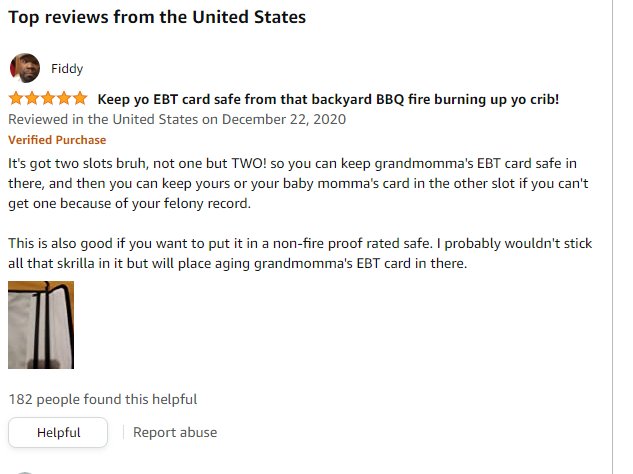Screen dimensions: 633x474
Task: Open the 'Keep yo EBT card safe' review title
Action: pyautogui.click(x=328, y=99)
